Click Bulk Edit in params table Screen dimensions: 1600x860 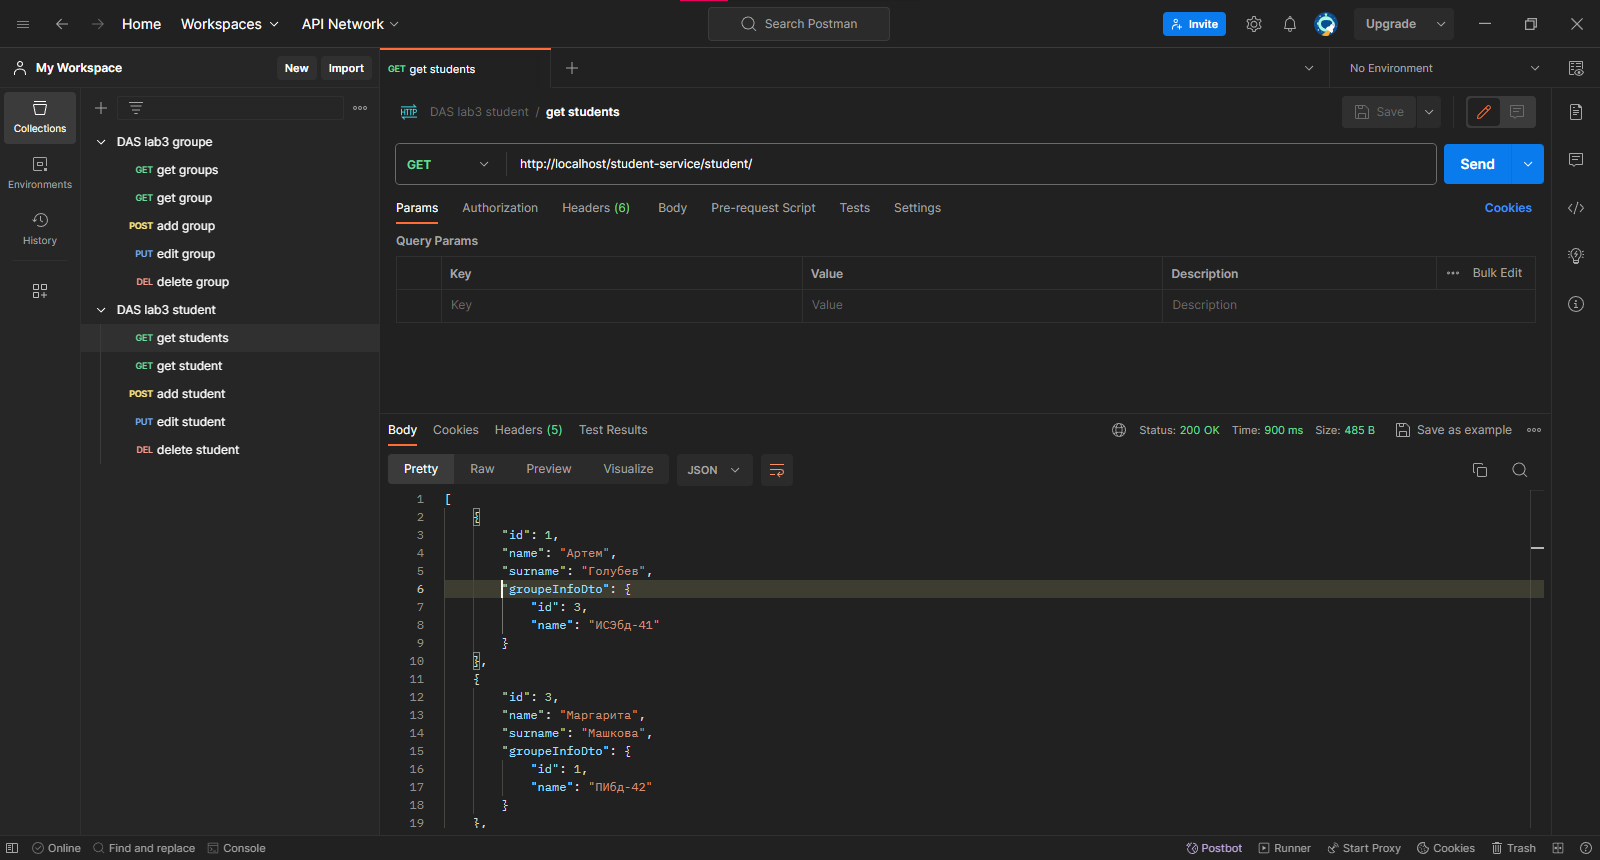click(x=1497, y=273)
